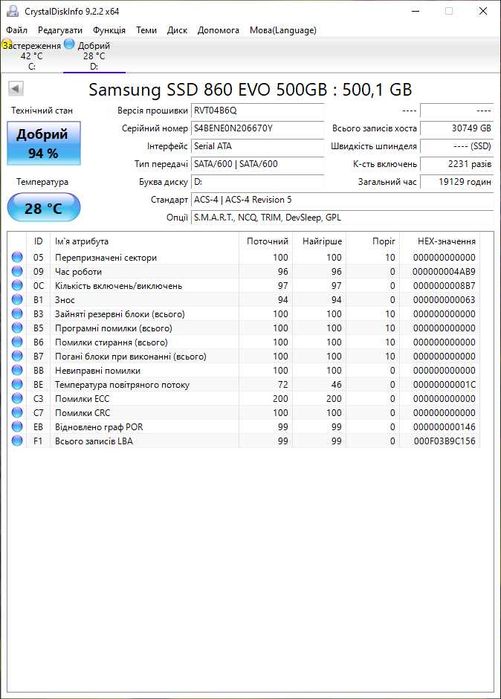This screenshot has width=501, height=699.
Task: Click status orb for attribute EB
Action: click(x=17, y=427)
